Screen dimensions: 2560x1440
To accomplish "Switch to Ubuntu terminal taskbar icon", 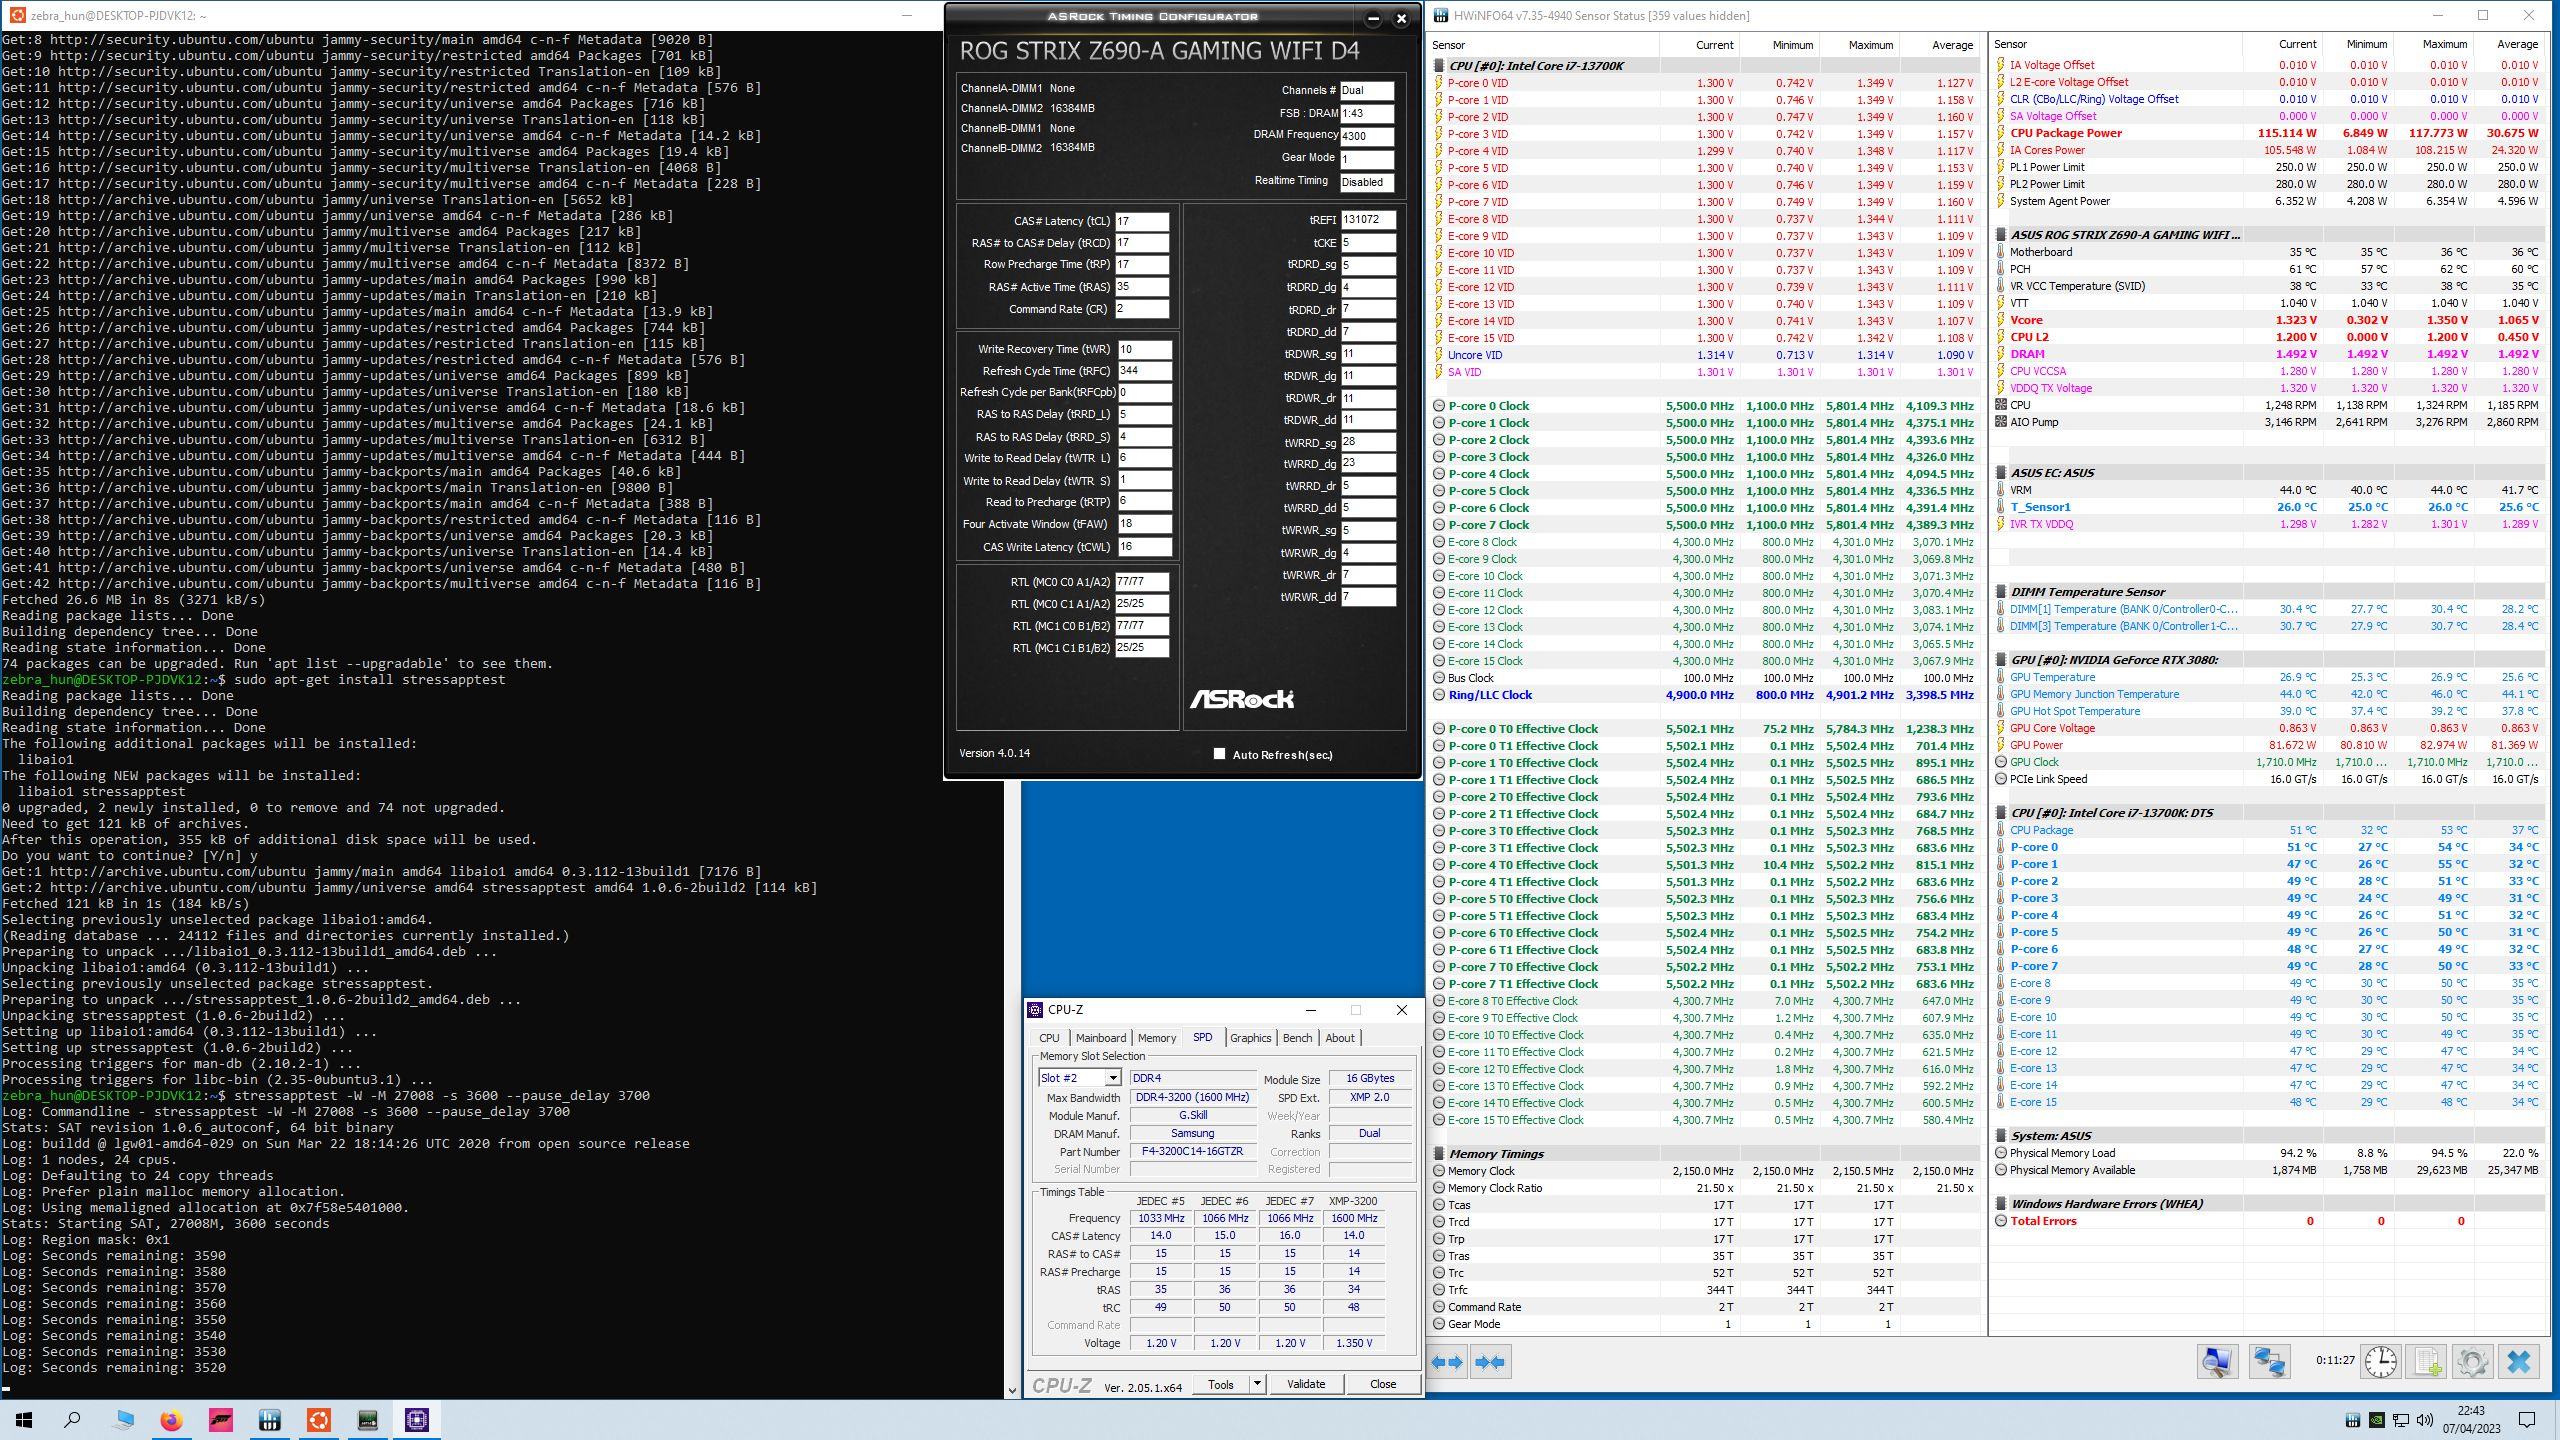I will (x=318, y=1419).
